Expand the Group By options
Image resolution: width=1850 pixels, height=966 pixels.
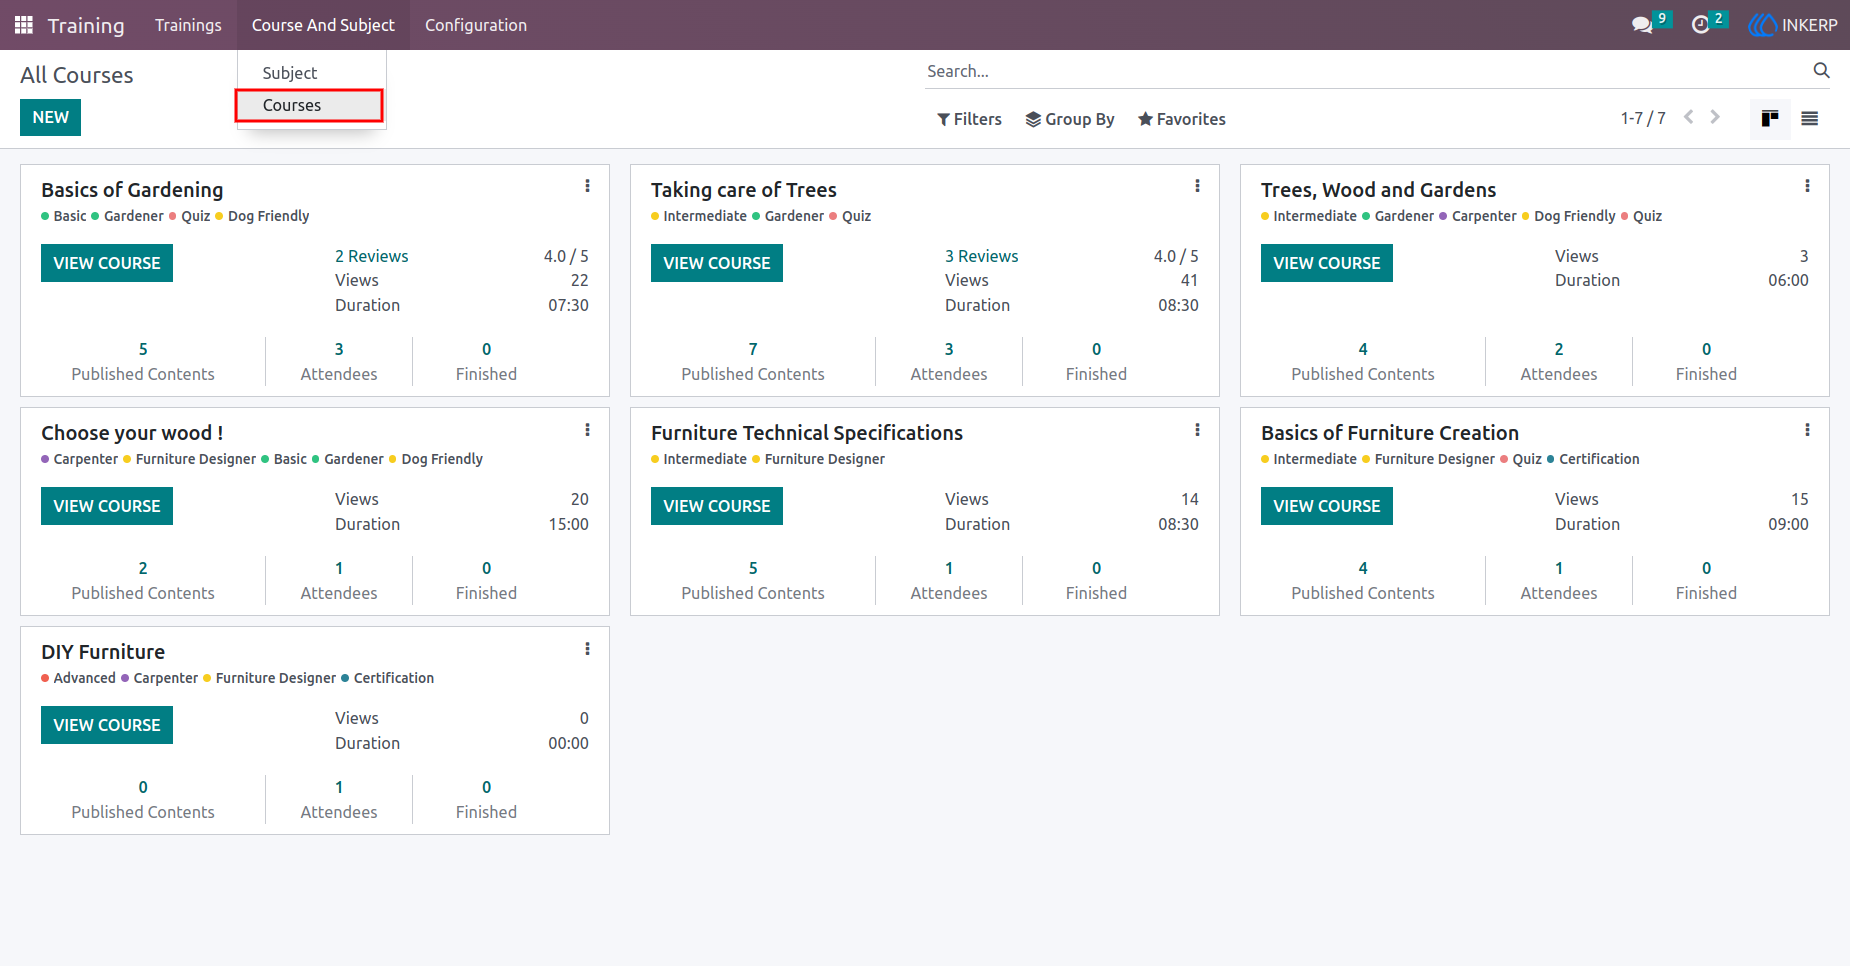pos(1070,119)
